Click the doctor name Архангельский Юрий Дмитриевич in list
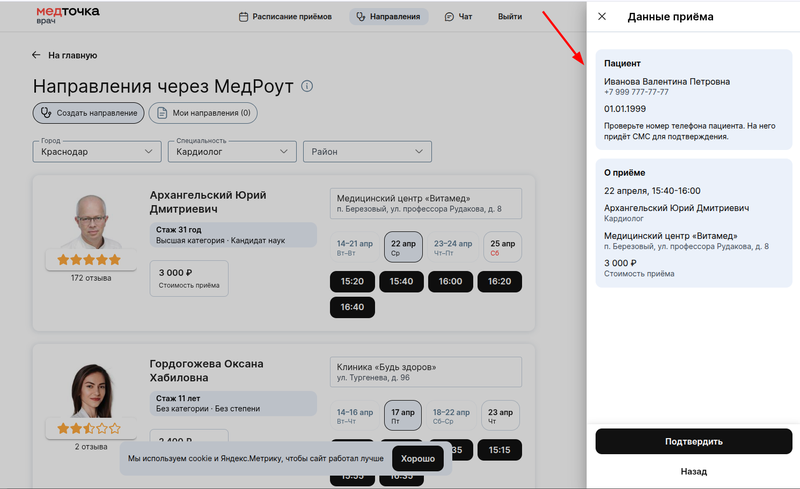The width and height of the screenshot is (800, 489). tap(208, 202)
